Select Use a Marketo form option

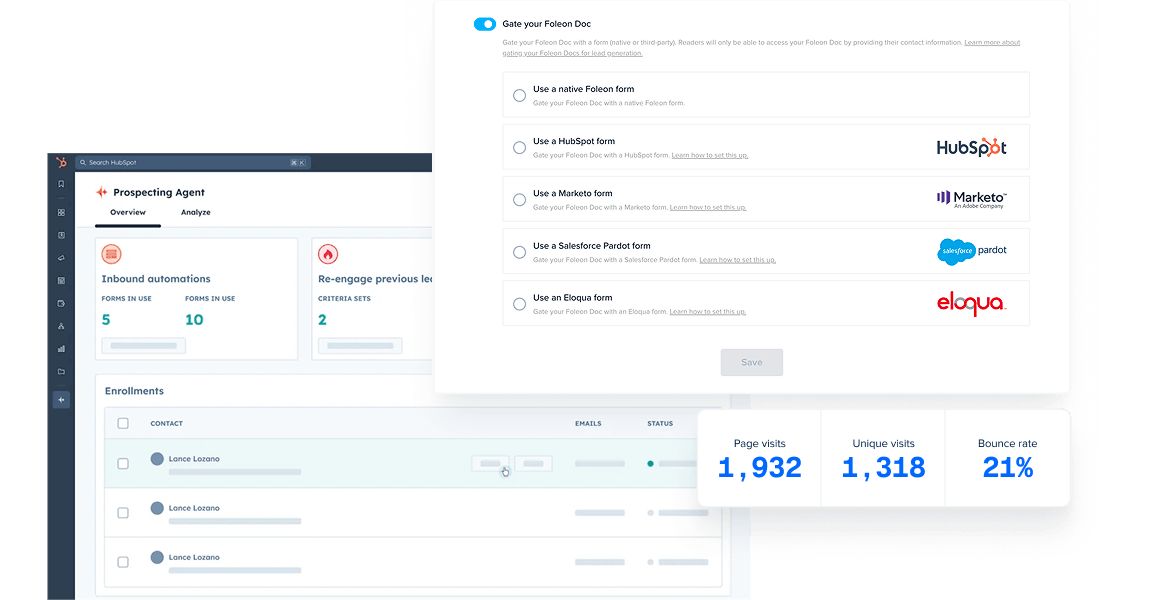519,200
